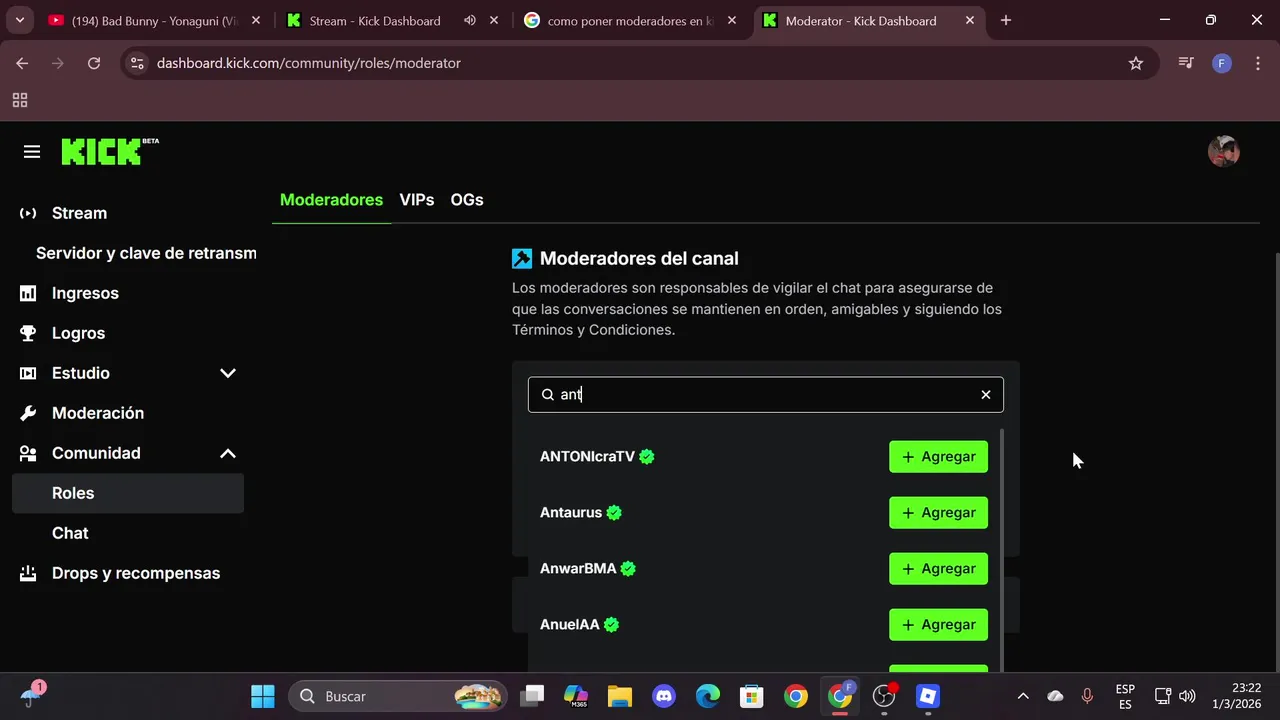Open the Chrome apps grid shortcut
Image resolution: width=1280 pixels, height=720 pixels.
pyautogui.click(x=20, y=100)
